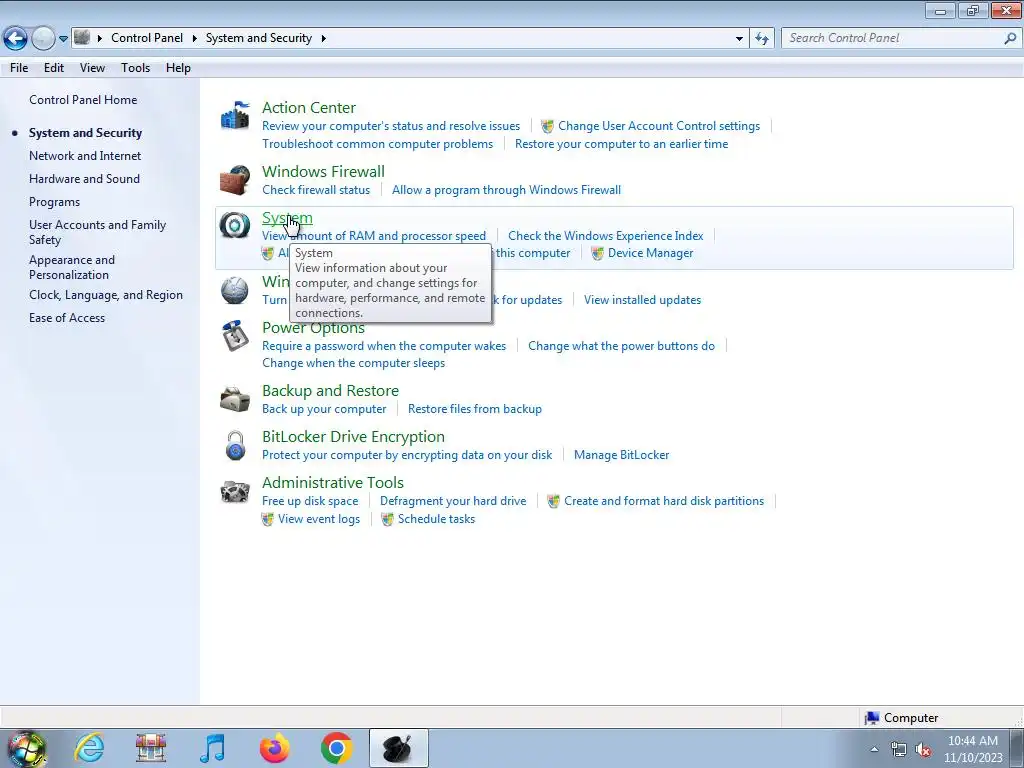The height and width of the screenshot is (768, 1024).
Task: Open the music note taskbar app
Action: [212, 748]
